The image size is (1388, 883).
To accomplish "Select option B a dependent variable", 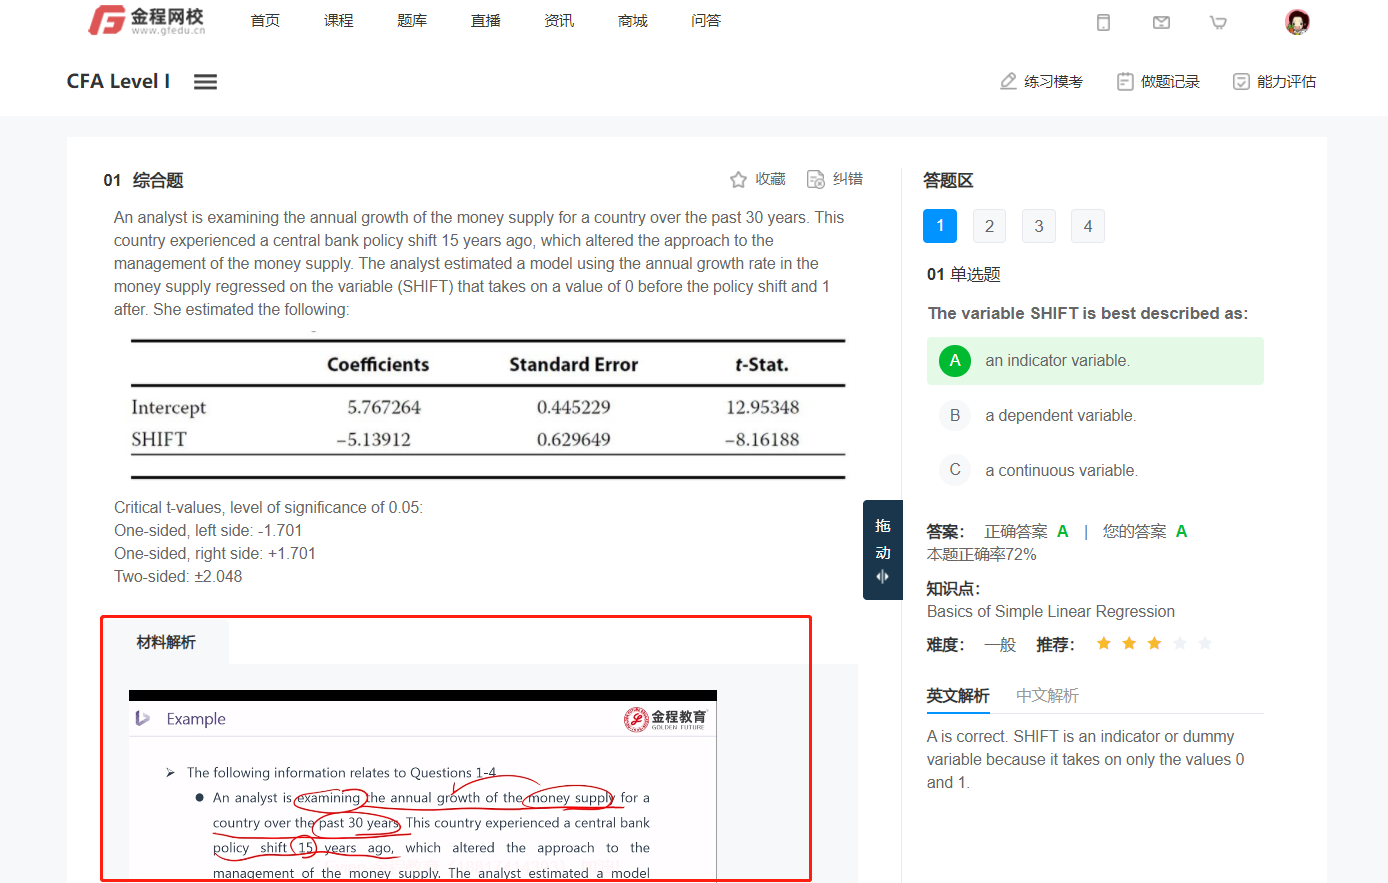I will tap(955, 416).
